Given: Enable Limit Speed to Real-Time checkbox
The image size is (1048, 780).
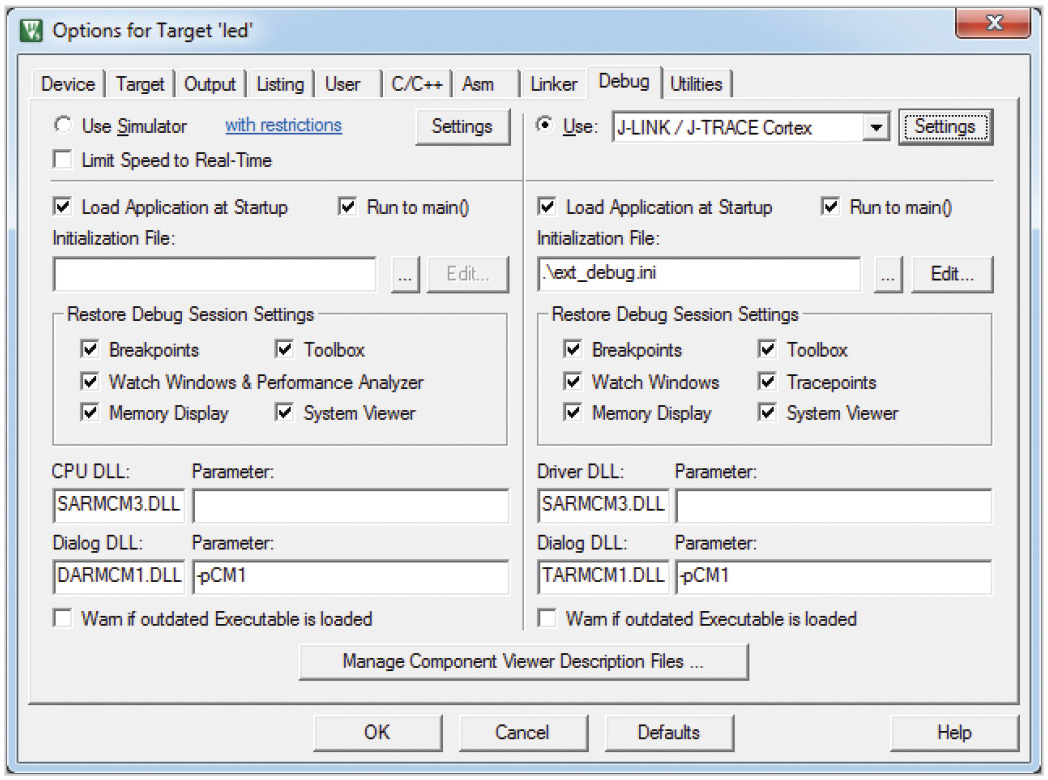Looking at the screenshot, I should (64, 160).
